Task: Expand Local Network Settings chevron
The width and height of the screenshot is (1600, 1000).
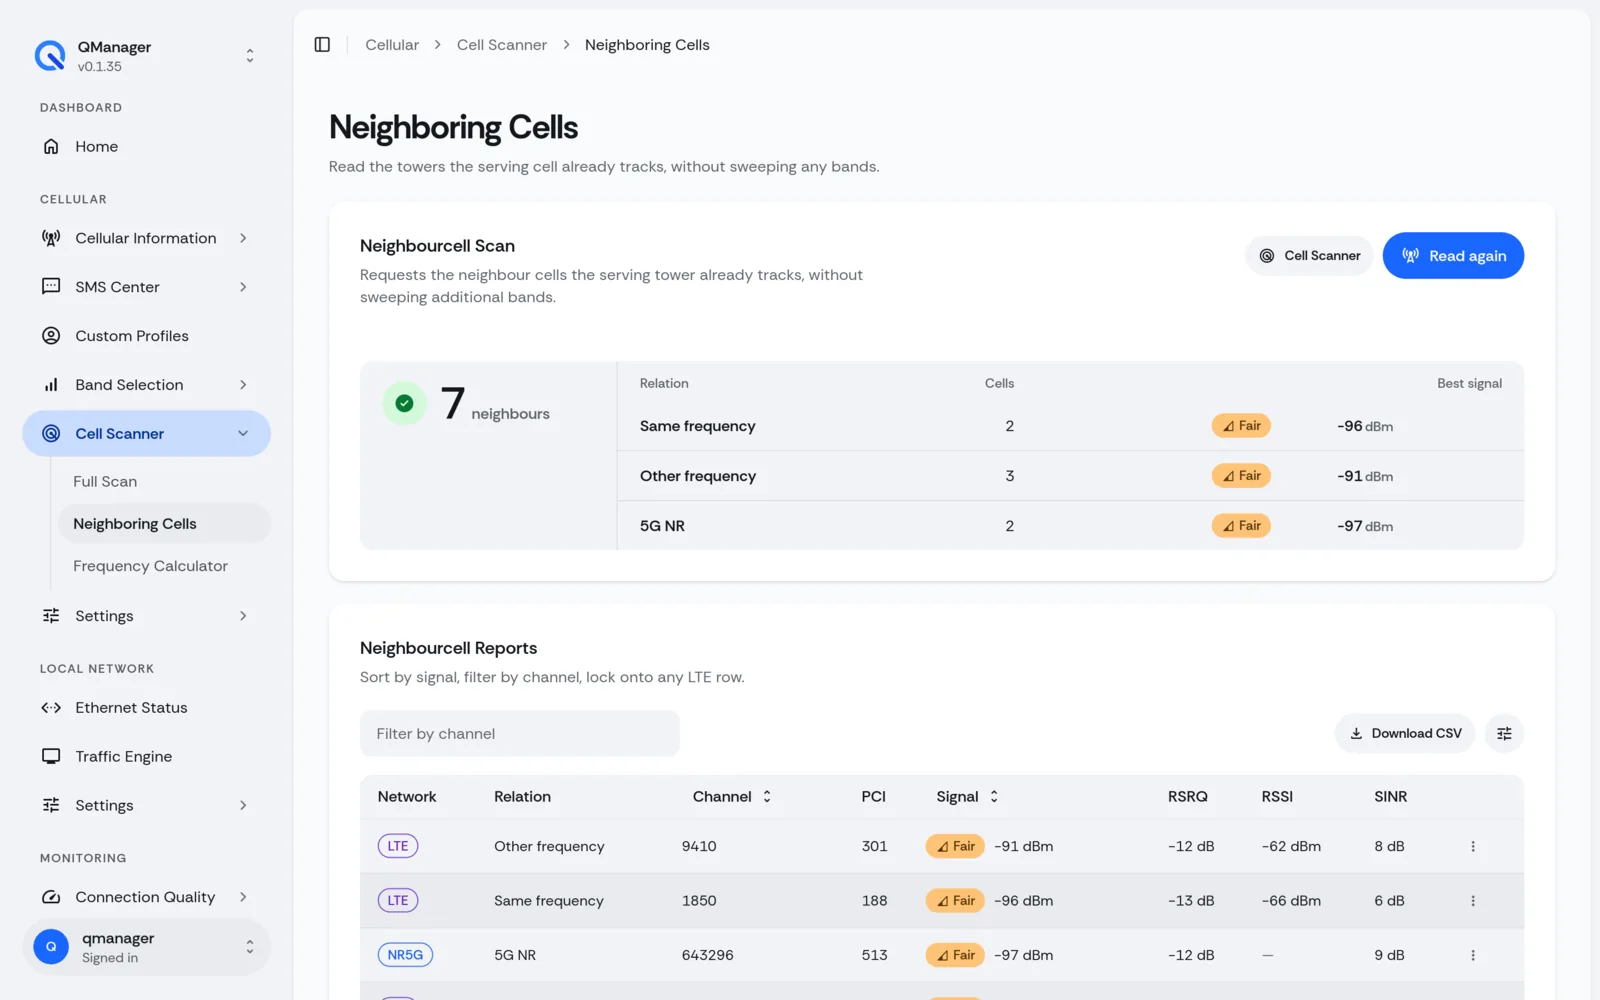Action: [x=243, y=806]
